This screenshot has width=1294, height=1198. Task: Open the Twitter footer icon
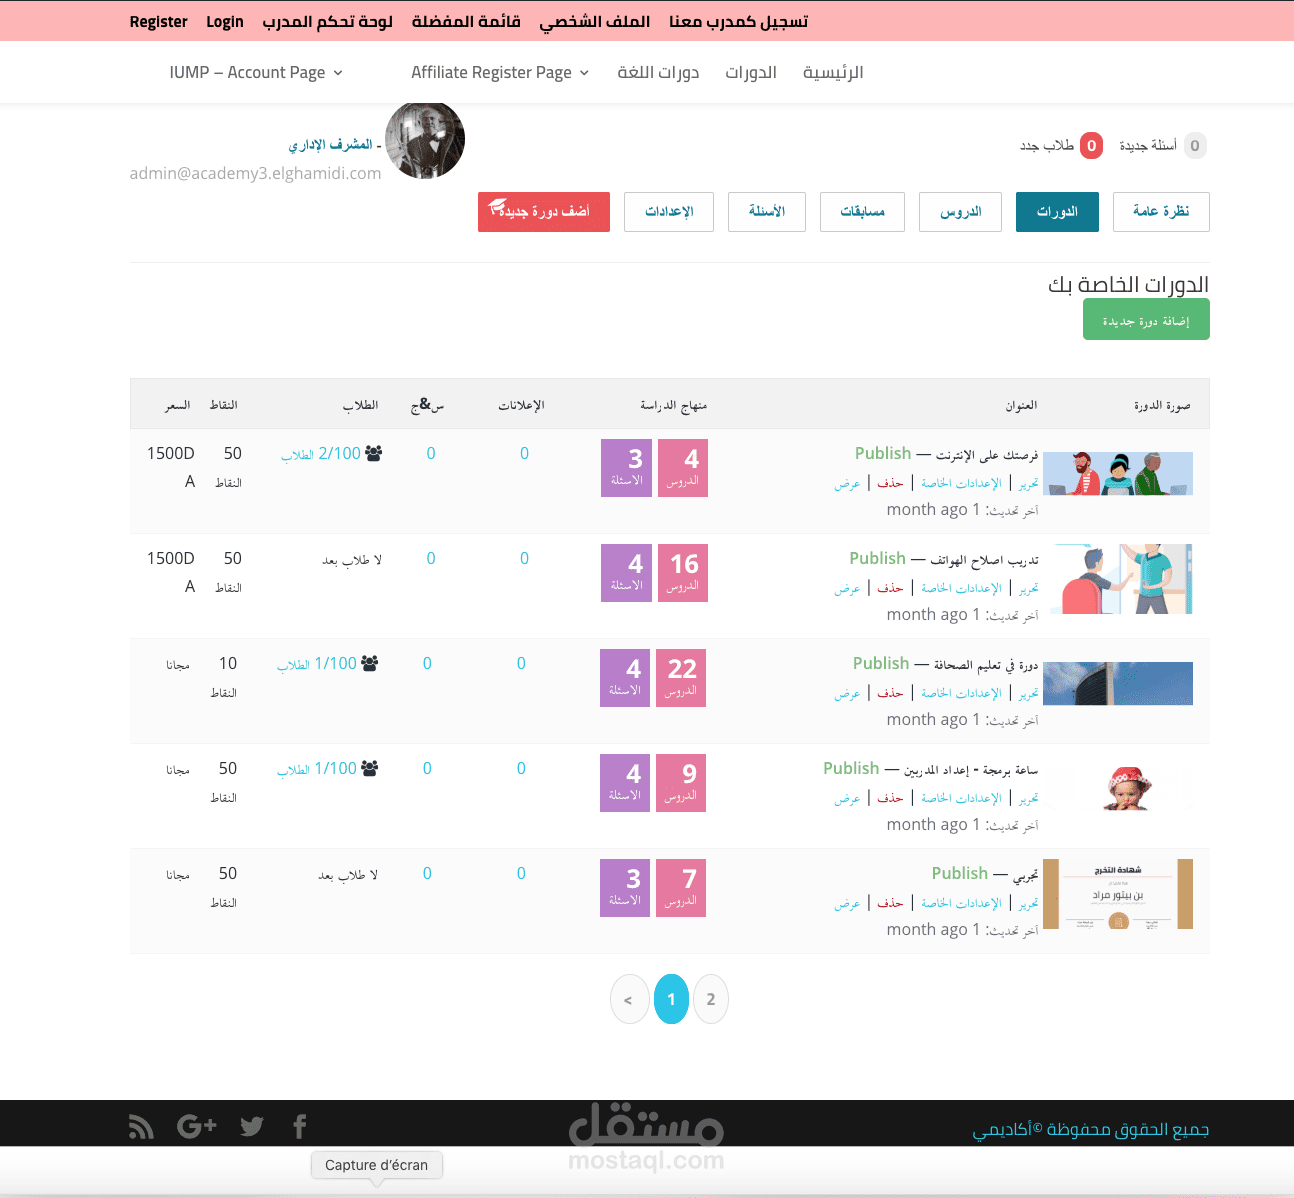[x=252, y=1127]
